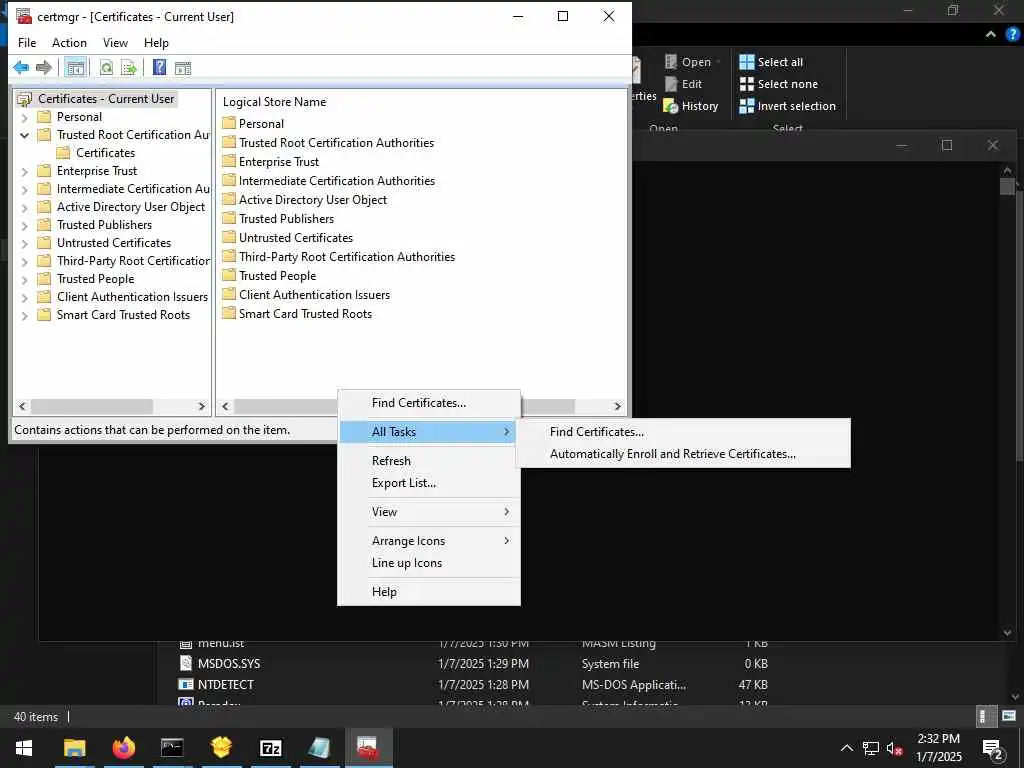1024x768 pixels.
Task: Open the notification center icon
Action: click(993, 750)
